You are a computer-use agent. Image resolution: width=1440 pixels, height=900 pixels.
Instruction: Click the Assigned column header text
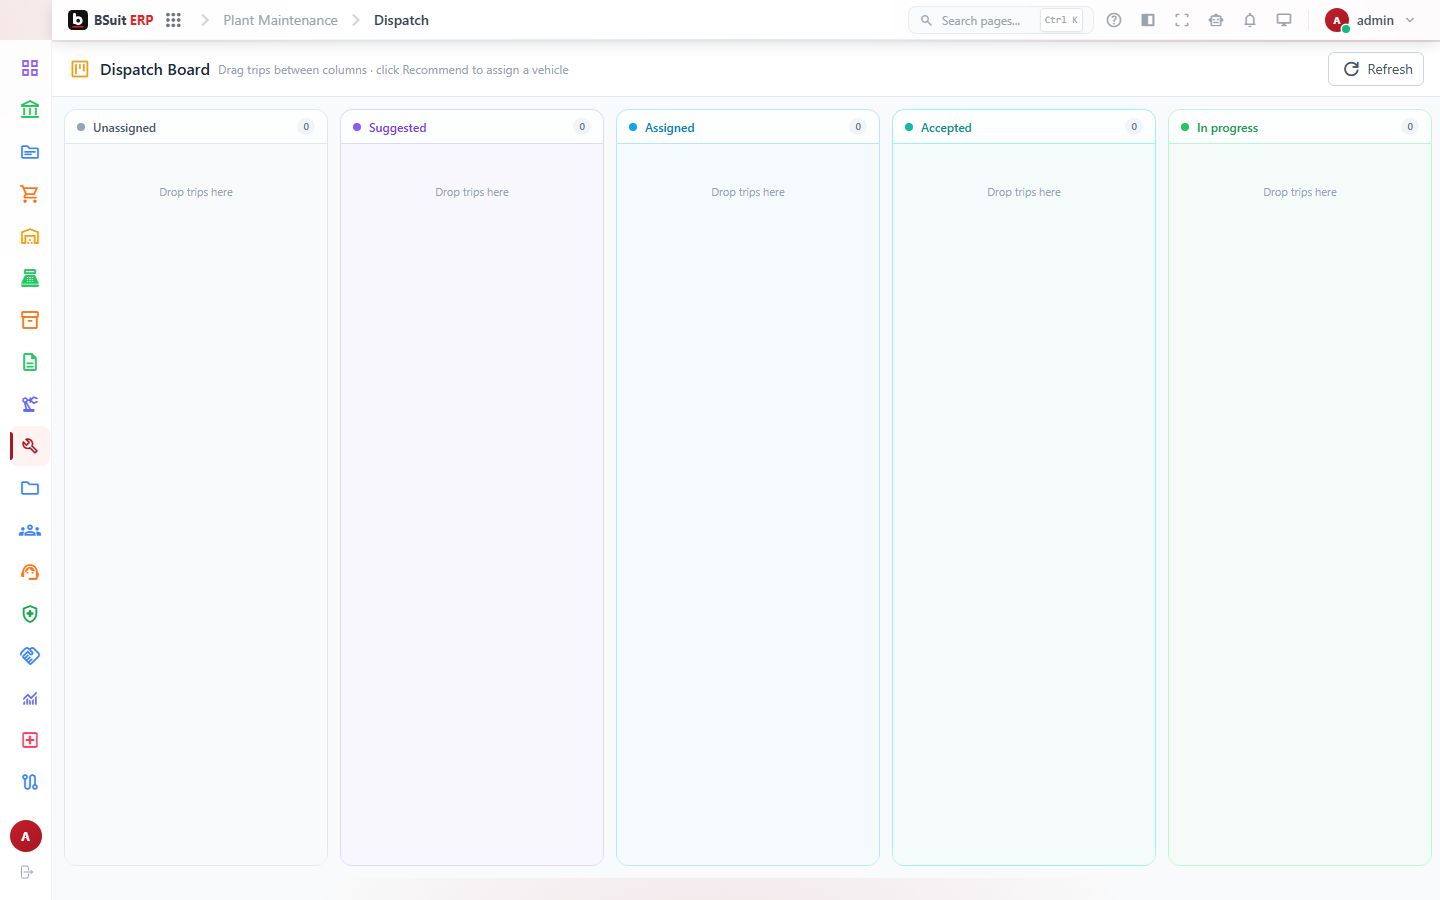(669, 128)
